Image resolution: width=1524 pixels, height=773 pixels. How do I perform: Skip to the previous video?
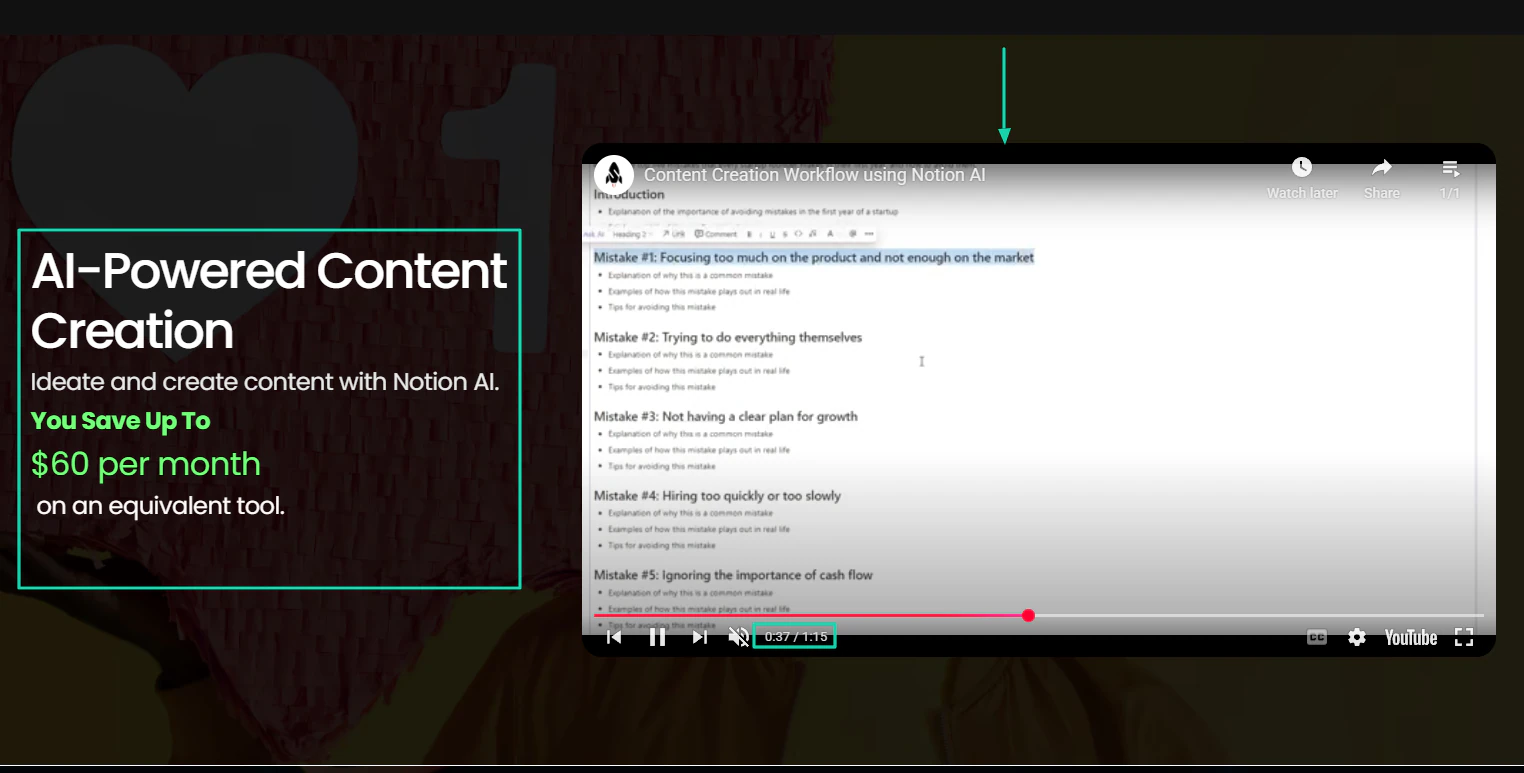[615, 637]
